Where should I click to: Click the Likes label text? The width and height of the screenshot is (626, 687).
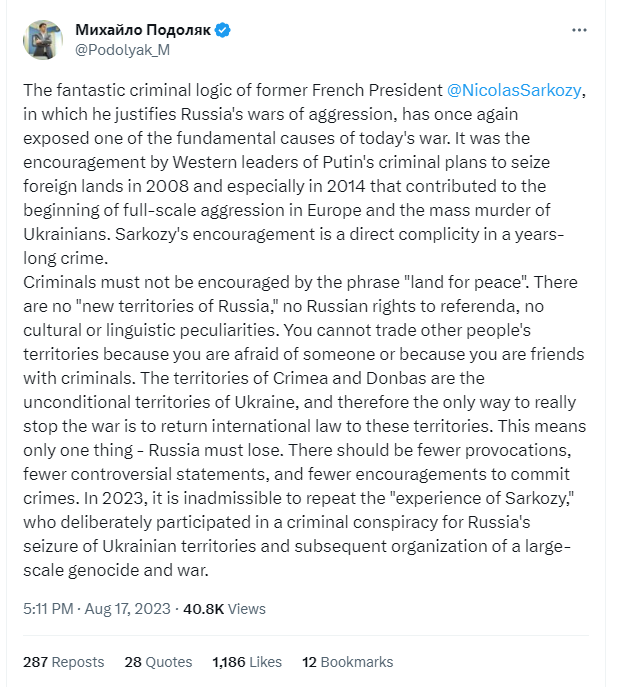(x=265, y=662)
